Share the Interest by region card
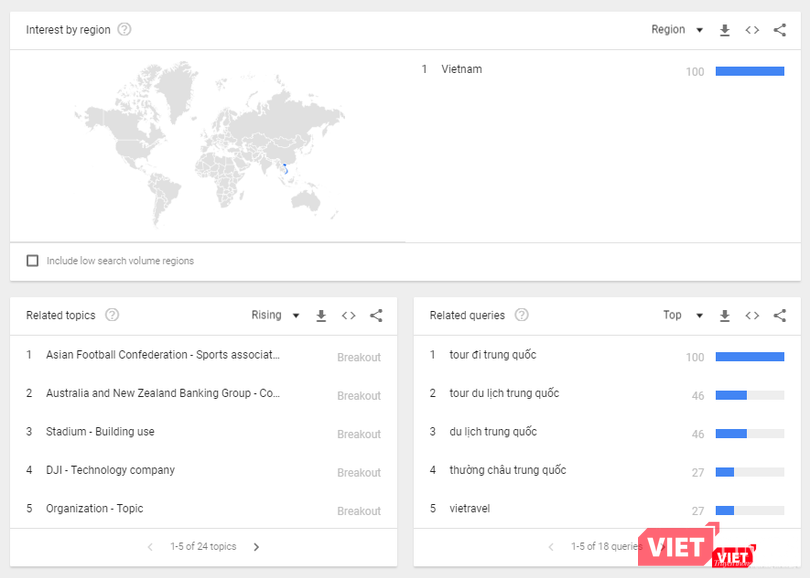This screenshot has width=810, height=578. 780,30
